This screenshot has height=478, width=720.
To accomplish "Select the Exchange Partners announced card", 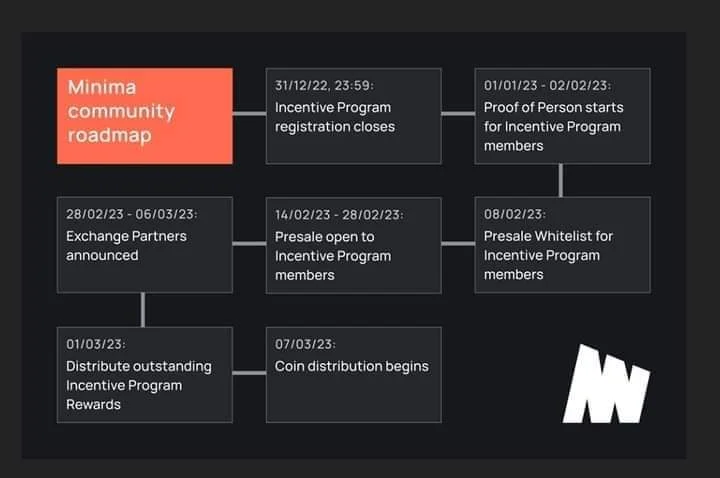I will (145, 245).
